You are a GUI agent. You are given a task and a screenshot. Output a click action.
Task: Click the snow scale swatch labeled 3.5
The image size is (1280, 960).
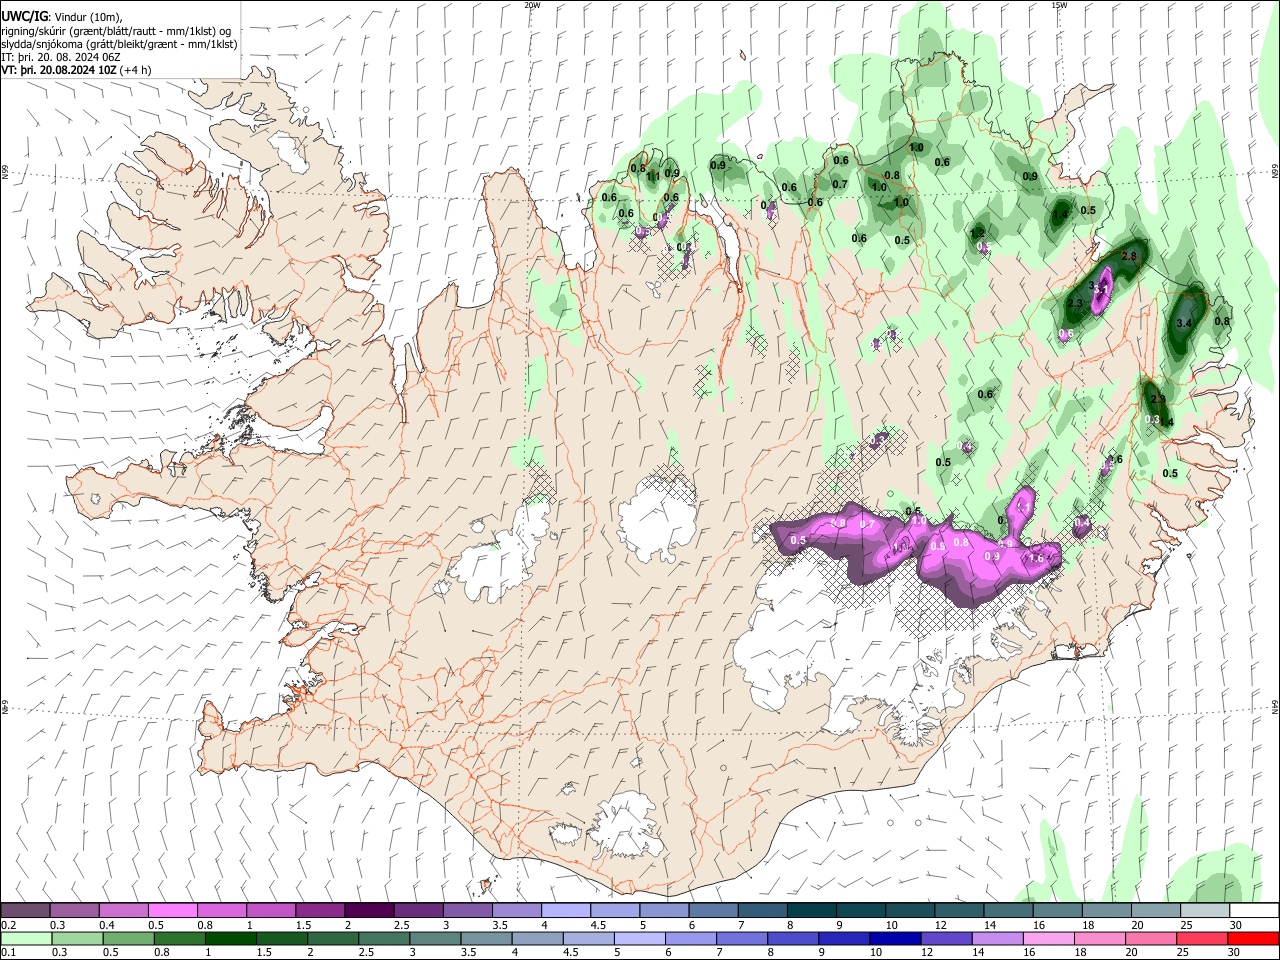click(516, 910)
